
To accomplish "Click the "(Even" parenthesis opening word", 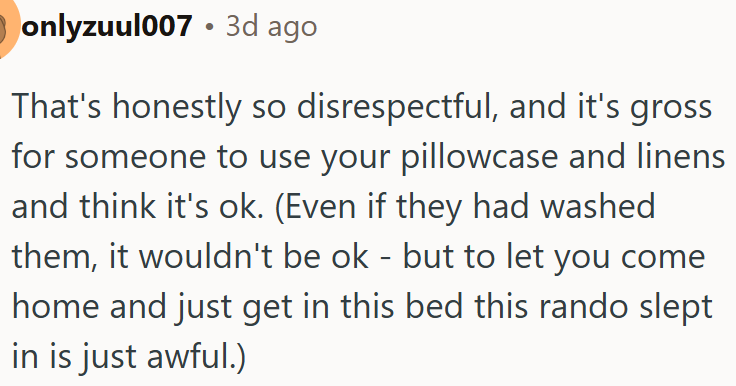I will [315, 207].
